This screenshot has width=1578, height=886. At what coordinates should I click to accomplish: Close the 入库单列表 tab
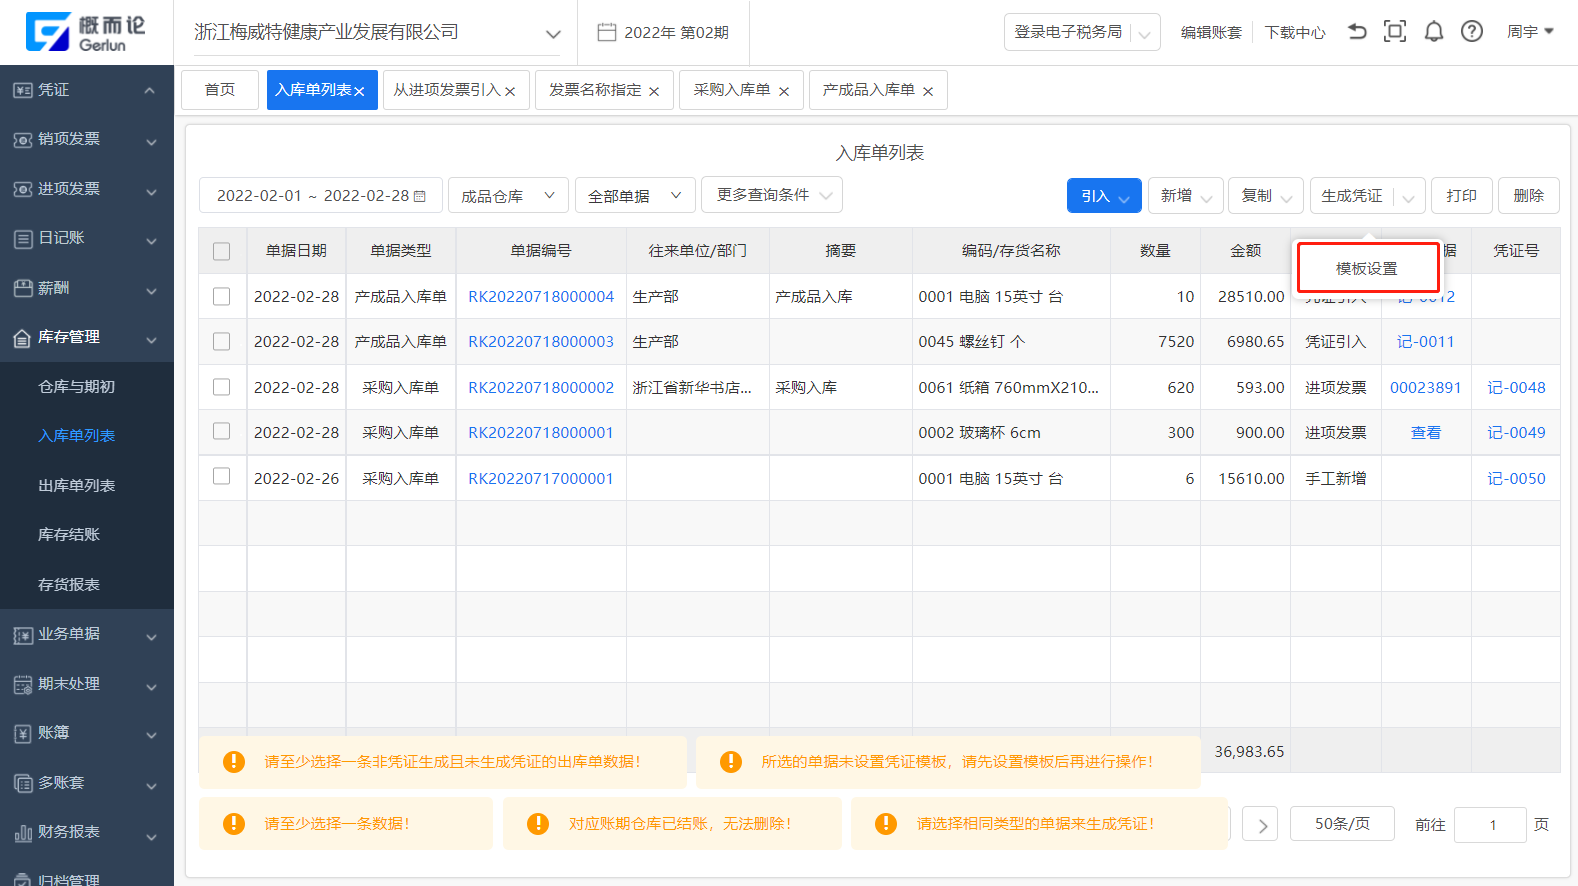click(x=359, y=91)
